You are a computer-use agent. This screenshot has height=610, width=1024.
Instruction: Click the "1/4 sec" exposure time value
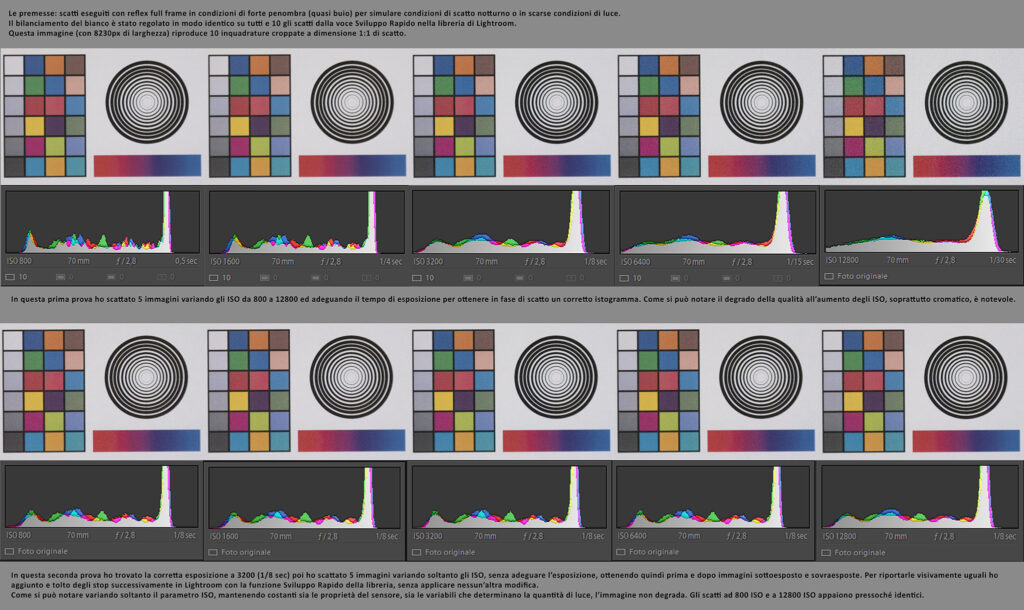[x=391, y=261]
